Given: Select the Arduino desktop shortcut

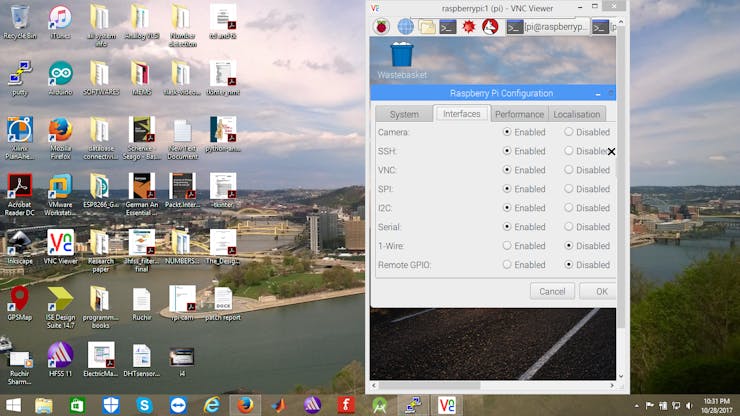Looking at the screenshot, I should pyautogui.click(x=60, y=78).
